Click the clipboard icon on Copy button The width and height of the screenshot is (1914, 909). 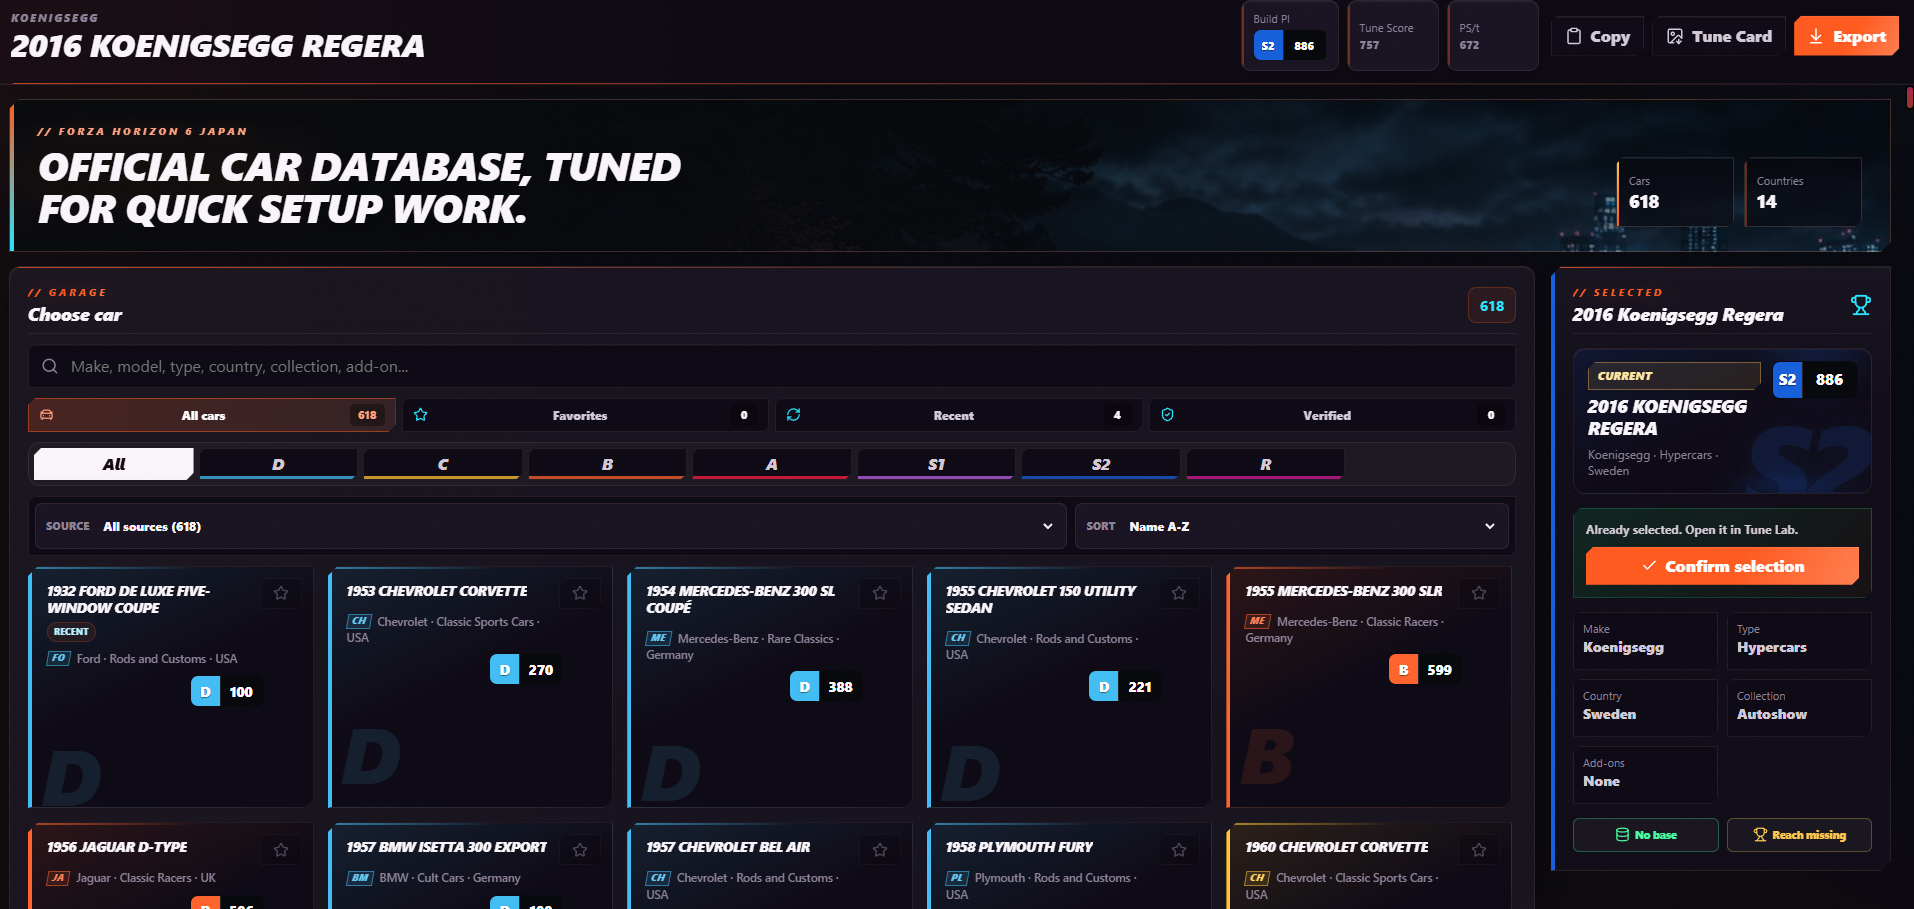(1574, 37)
